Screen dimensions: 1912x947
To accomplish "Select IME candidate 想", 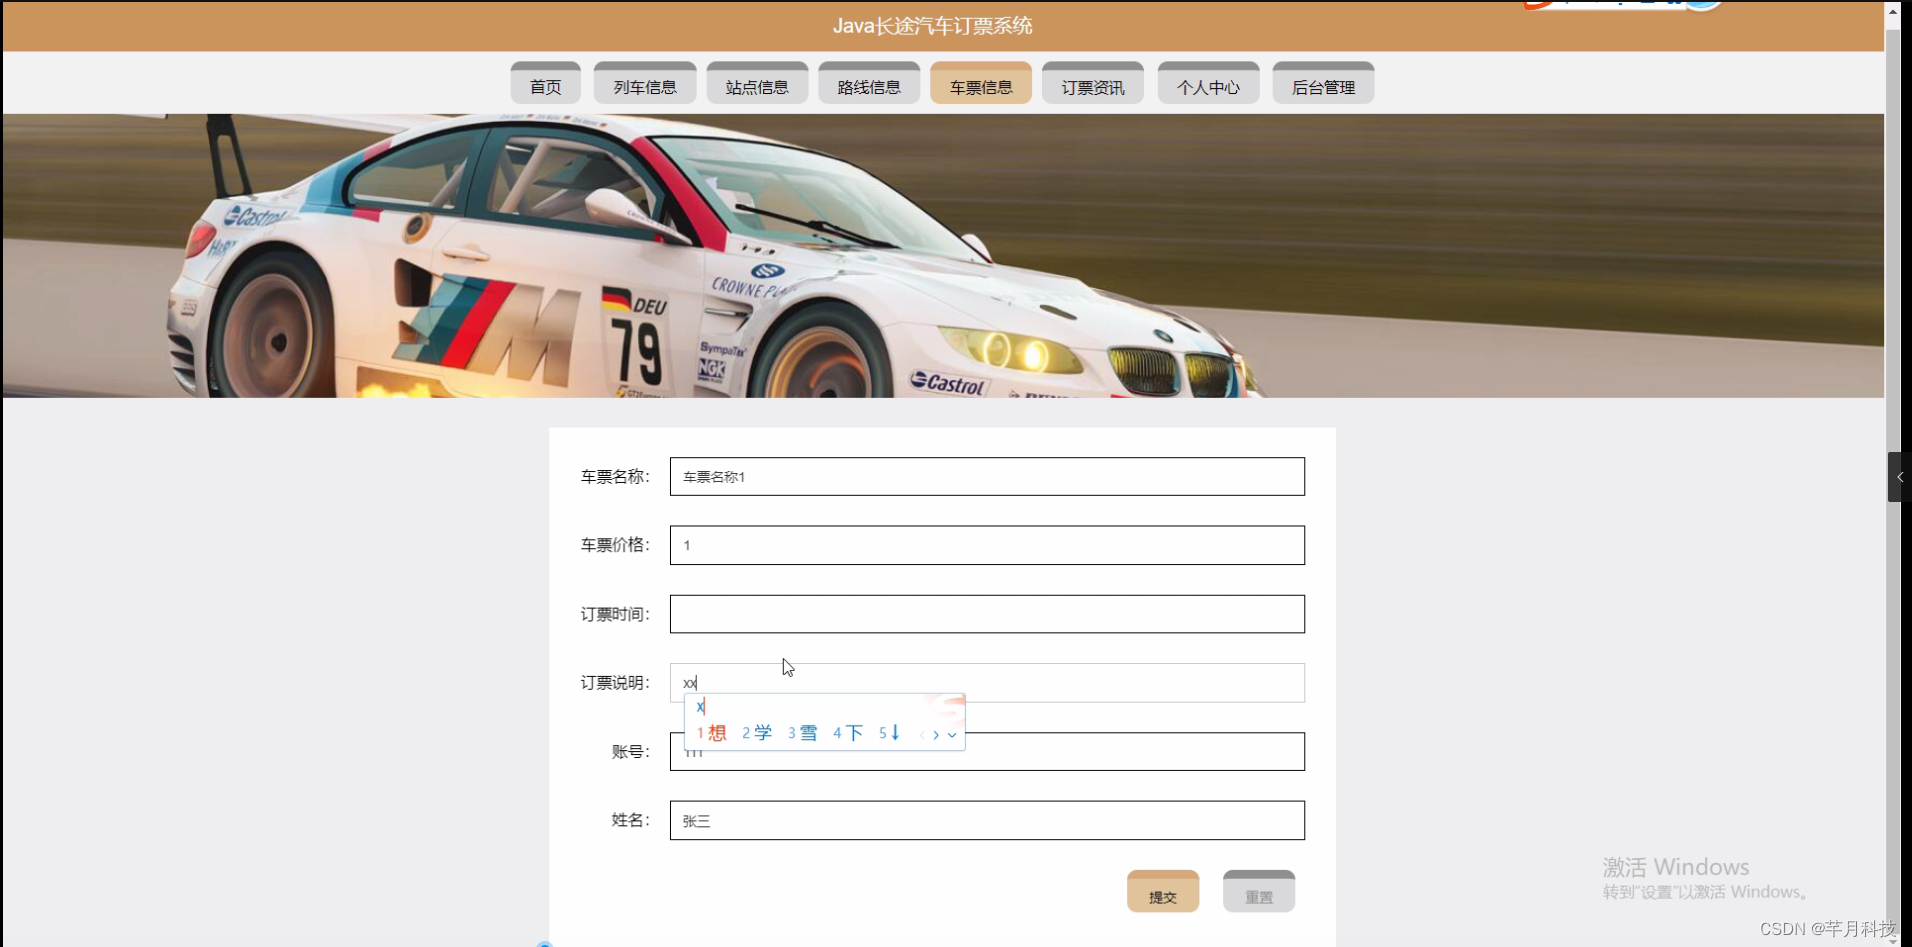I will 716,732.
